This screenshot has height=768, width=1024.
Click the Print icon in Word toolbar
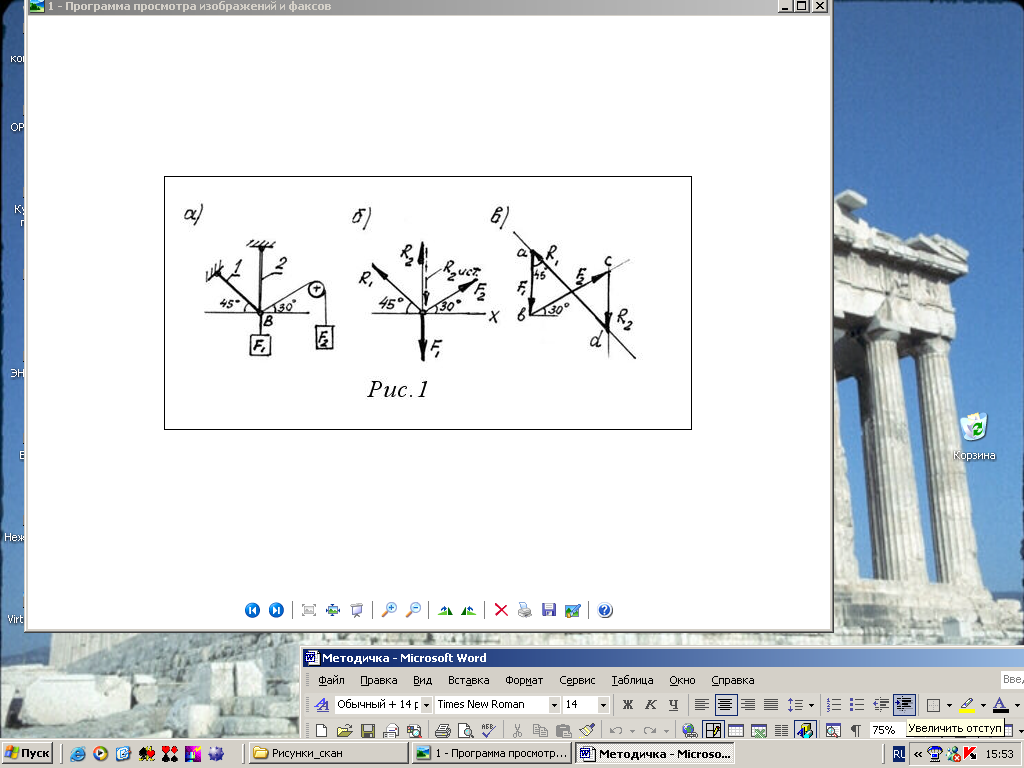click(x=442, y=730)
